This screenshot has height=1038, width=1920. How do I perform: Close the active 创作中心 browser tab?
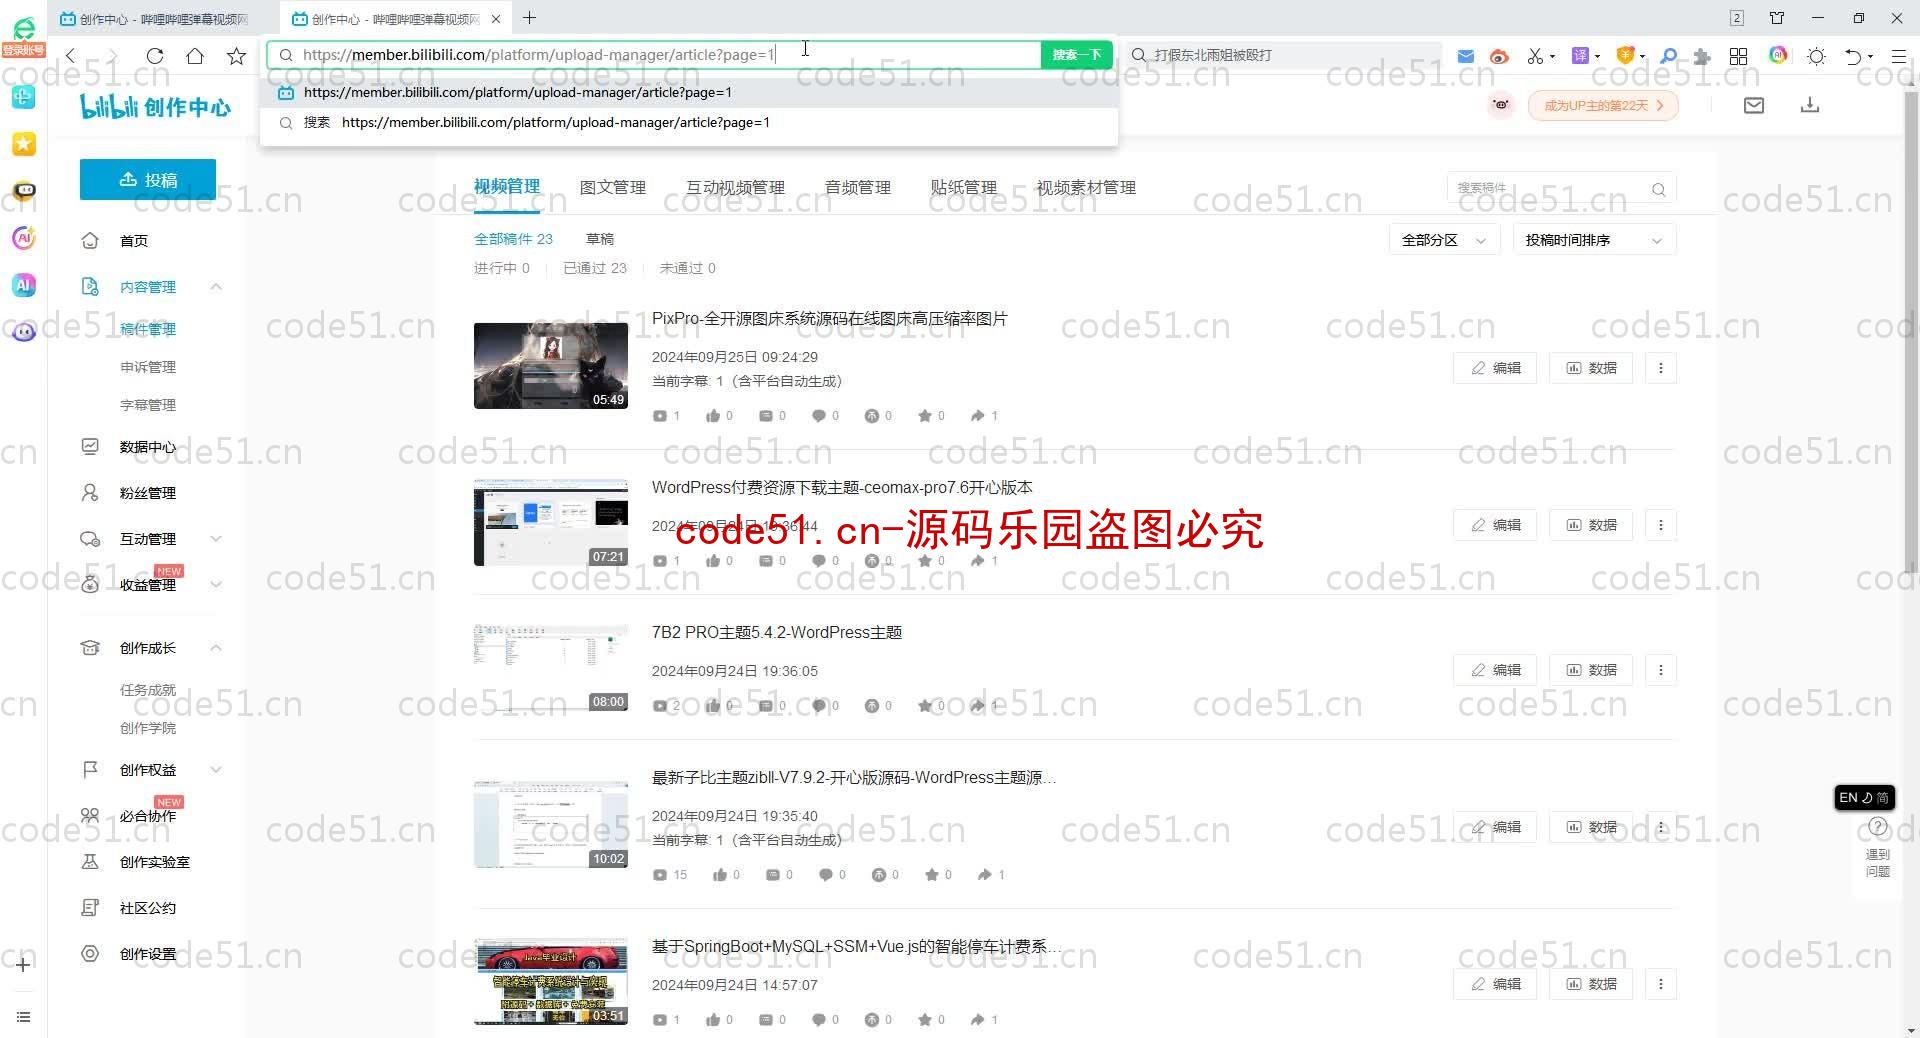tap(496, 19)
